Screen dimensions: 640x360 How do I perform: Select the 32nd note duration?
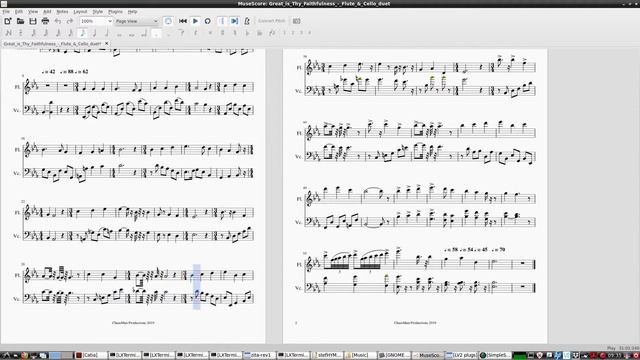click(58, 33)
